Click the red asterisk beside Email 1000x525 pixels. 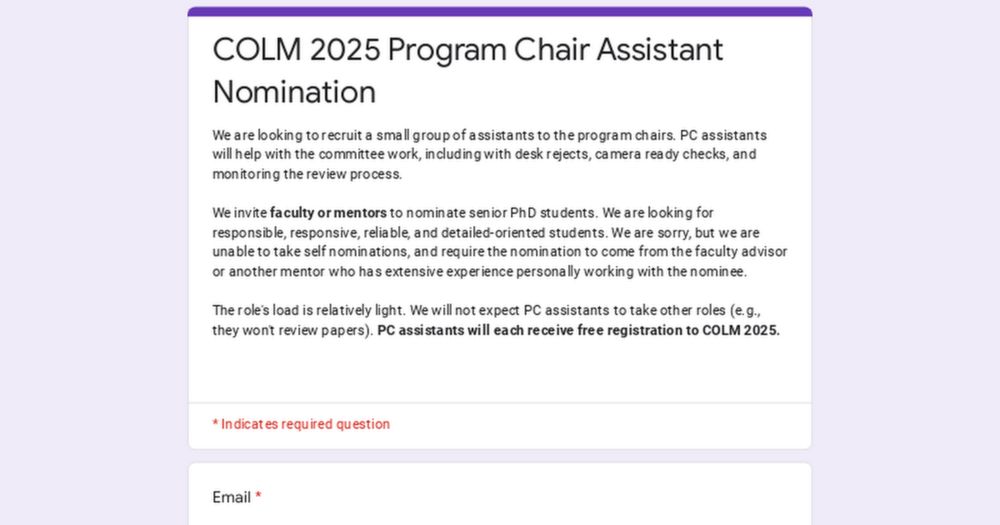point(258,496)
